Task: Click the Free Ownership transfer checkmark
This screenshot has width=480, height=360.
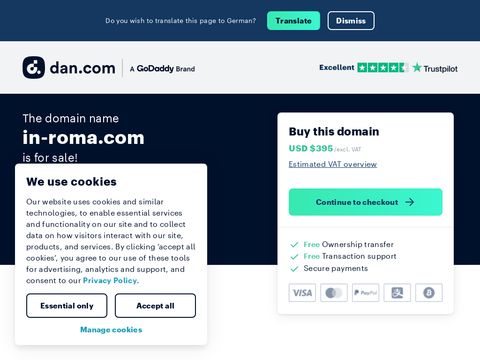Action: [294, 245]
